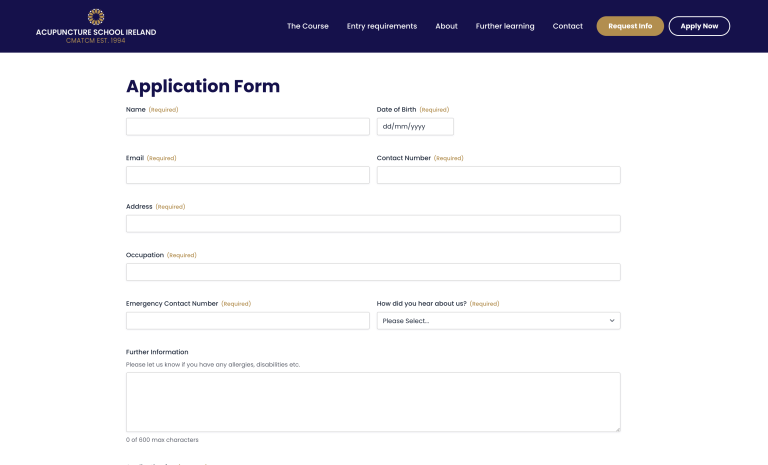Go to the Entry requirements page
Image resolution: width=768 pixels, height=465 pixels.
tap(382, 26)
